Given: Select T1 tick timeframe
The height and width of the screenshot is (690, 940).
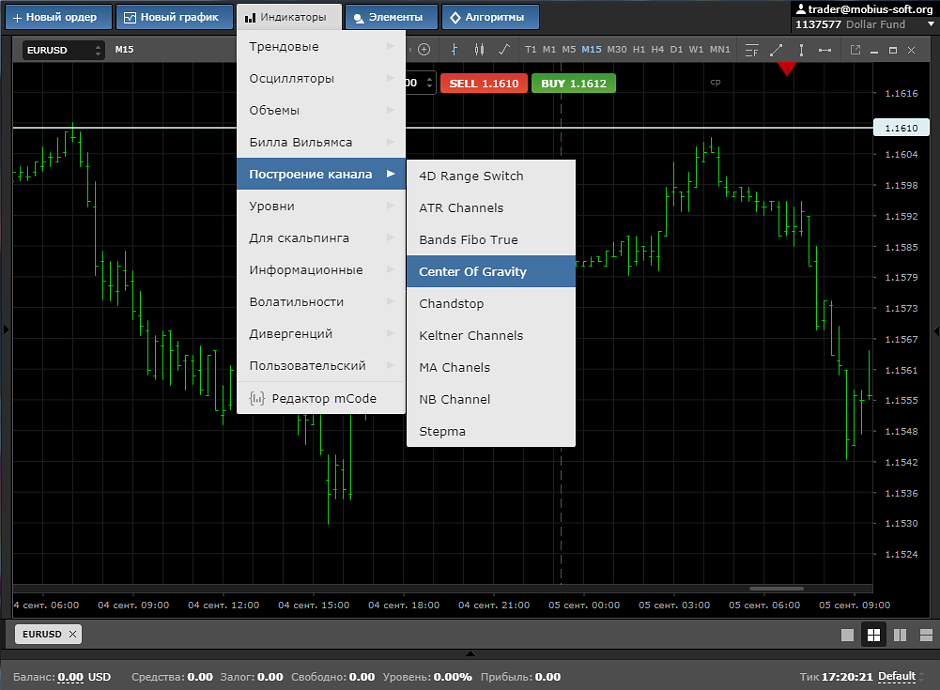Looking at the screenshot, I should (x=531, y=50).
